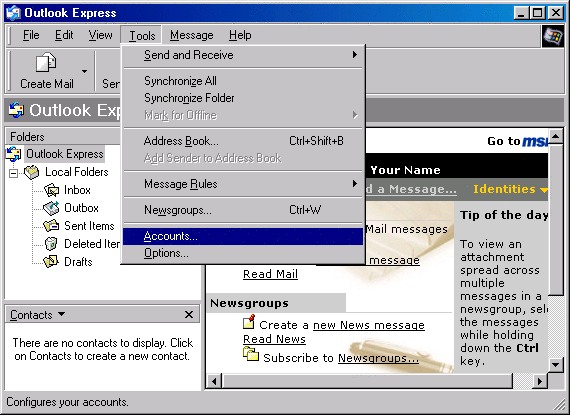Choose Synchronize All from Tools menu

243,81
